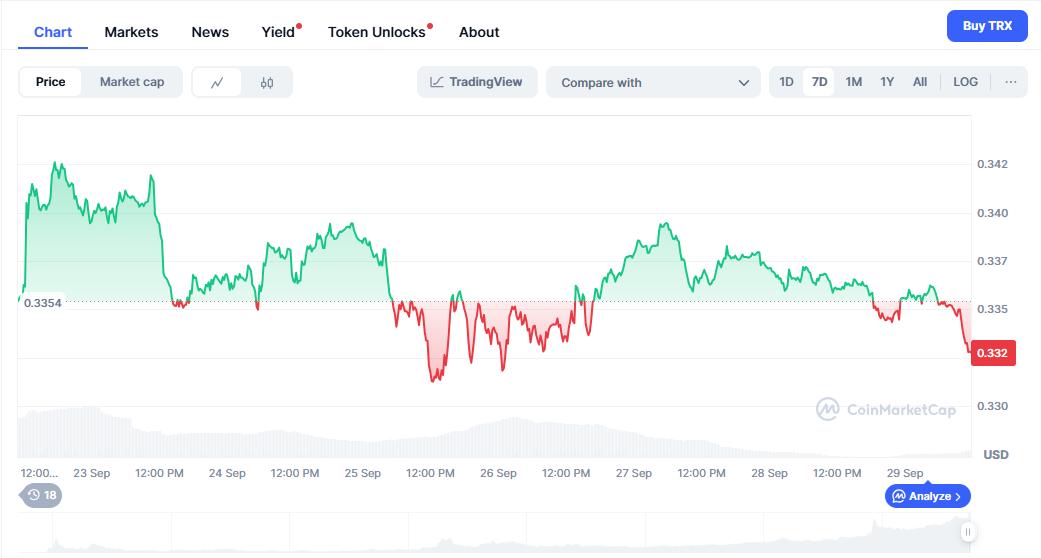Open the Markets tab
Image resolution: width=1041 pixels, height=558 pixels.
pyautogui.click(x=131, y=32)
